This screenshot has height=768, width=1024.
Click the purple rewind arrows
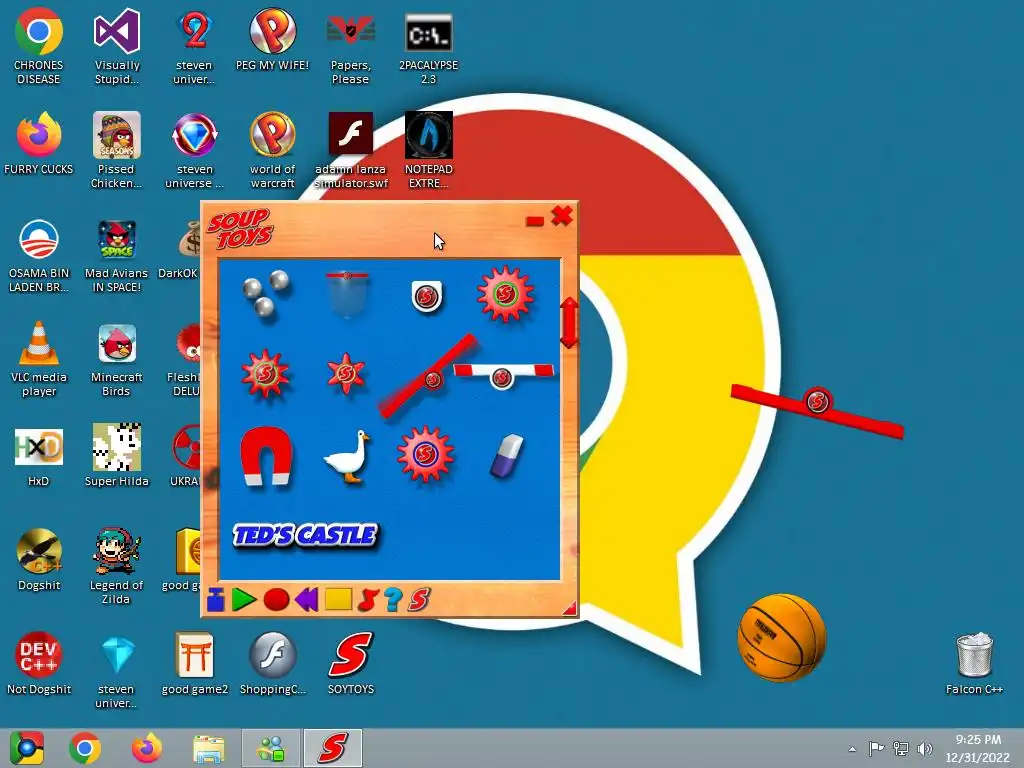coord(307,600)
